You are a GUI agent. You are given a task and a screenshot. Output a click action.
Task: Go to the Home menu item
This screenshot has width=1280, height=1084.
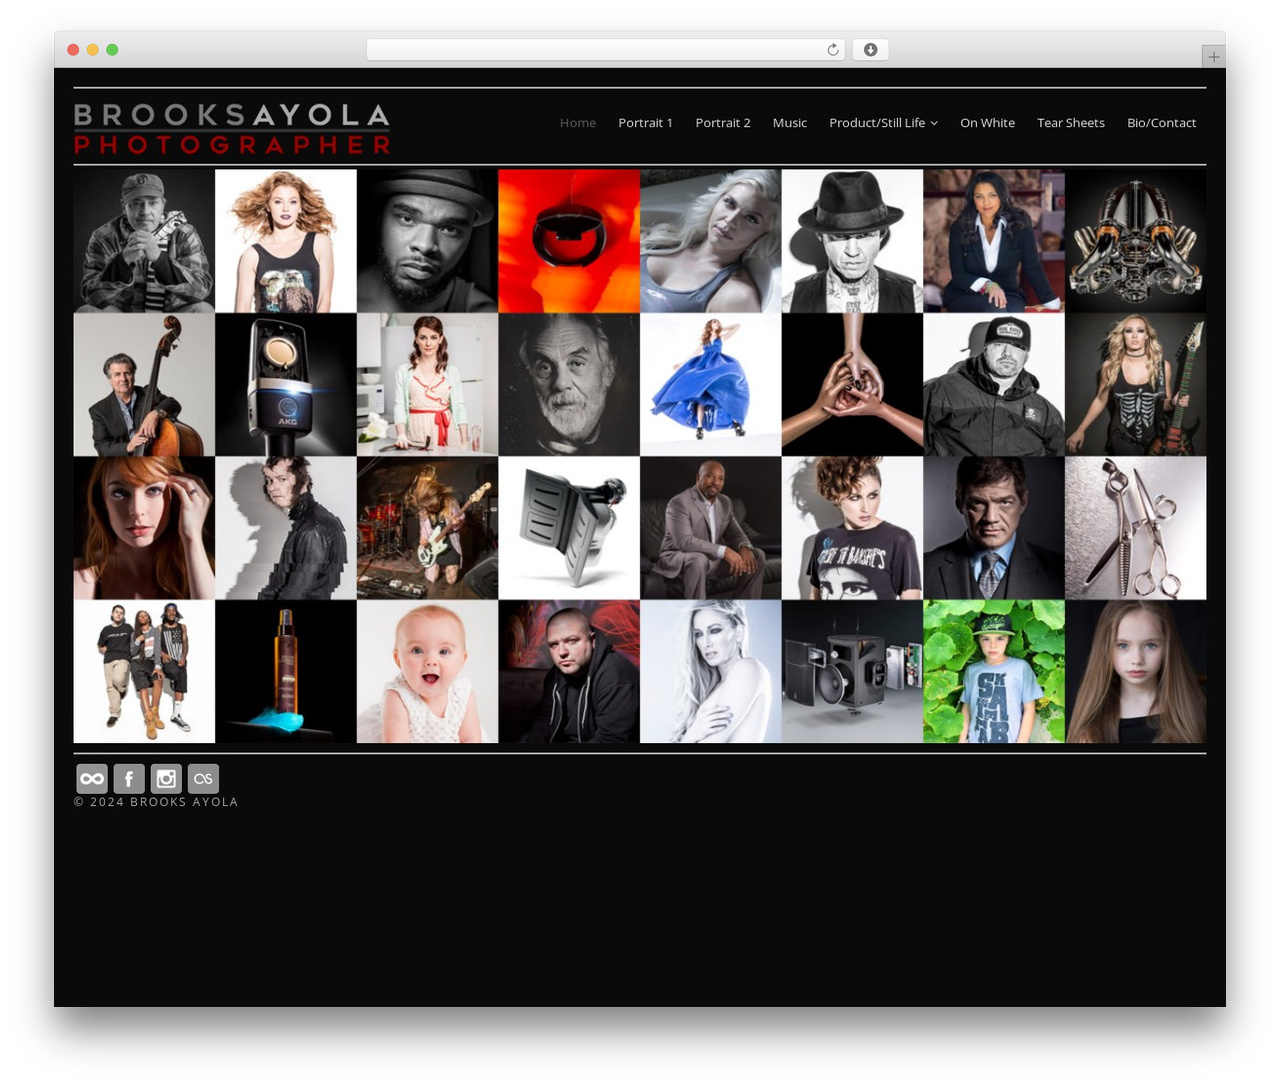click(x=578, y=123)
